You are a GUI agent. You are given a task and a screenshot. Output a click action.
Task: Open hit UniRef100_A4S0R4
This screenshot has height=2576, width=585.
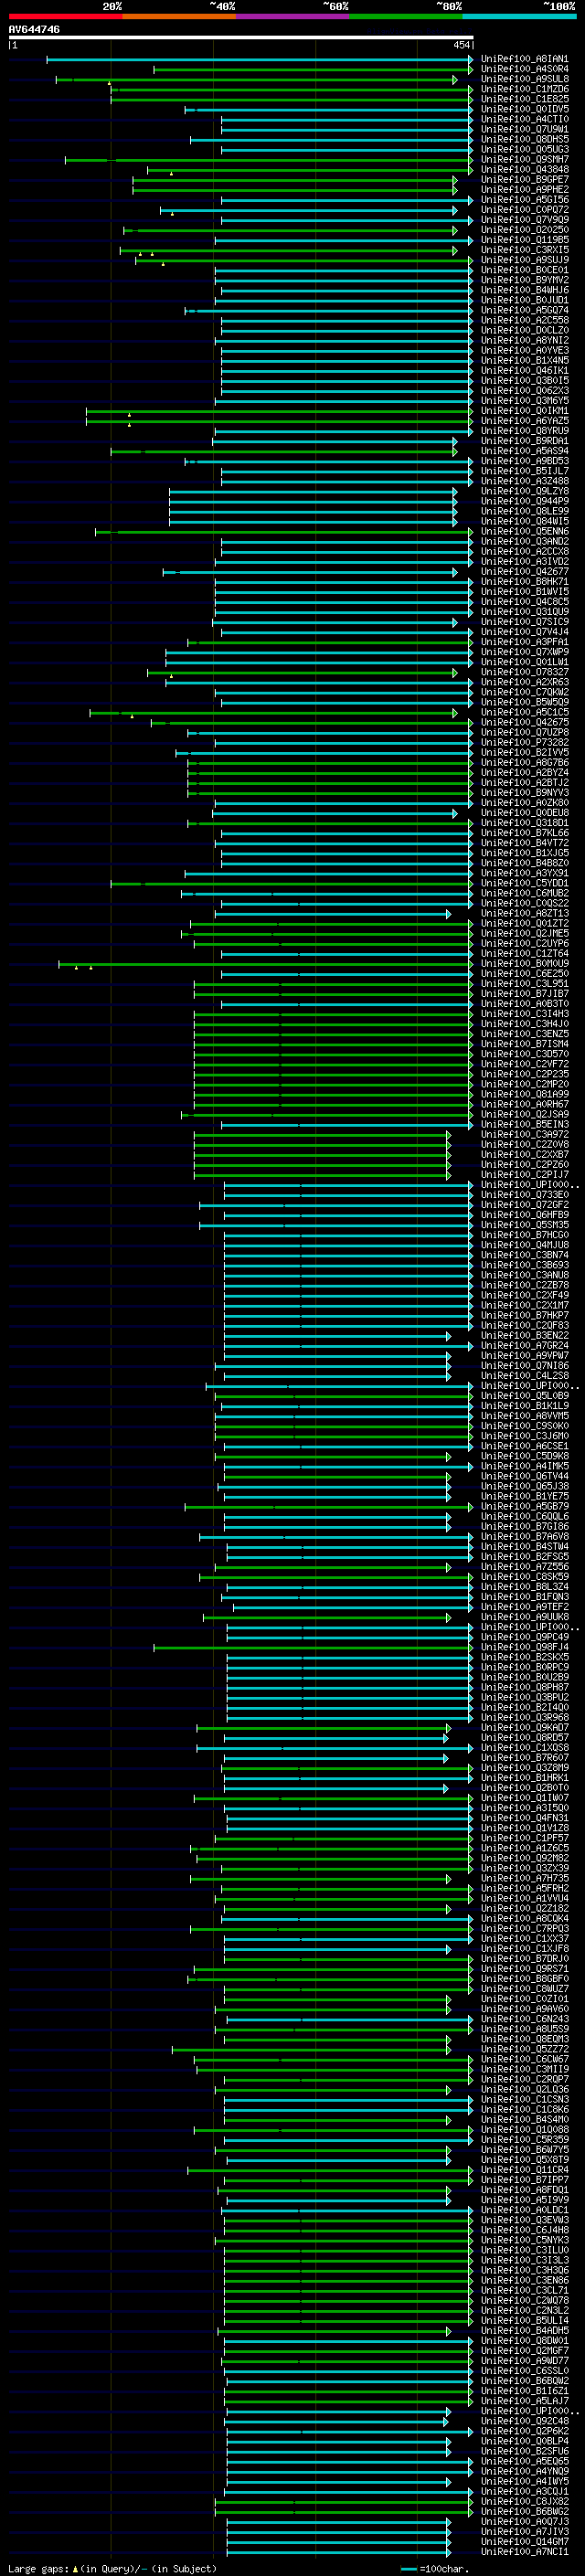tap(524, 69)
